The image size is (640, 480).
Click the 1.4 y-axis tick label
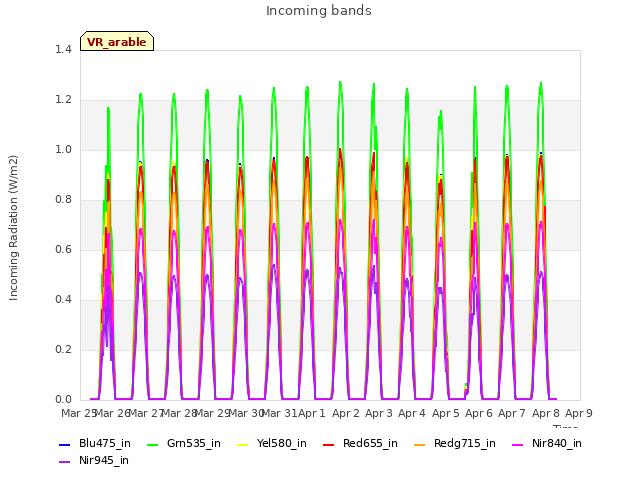(x=63, y=49)
